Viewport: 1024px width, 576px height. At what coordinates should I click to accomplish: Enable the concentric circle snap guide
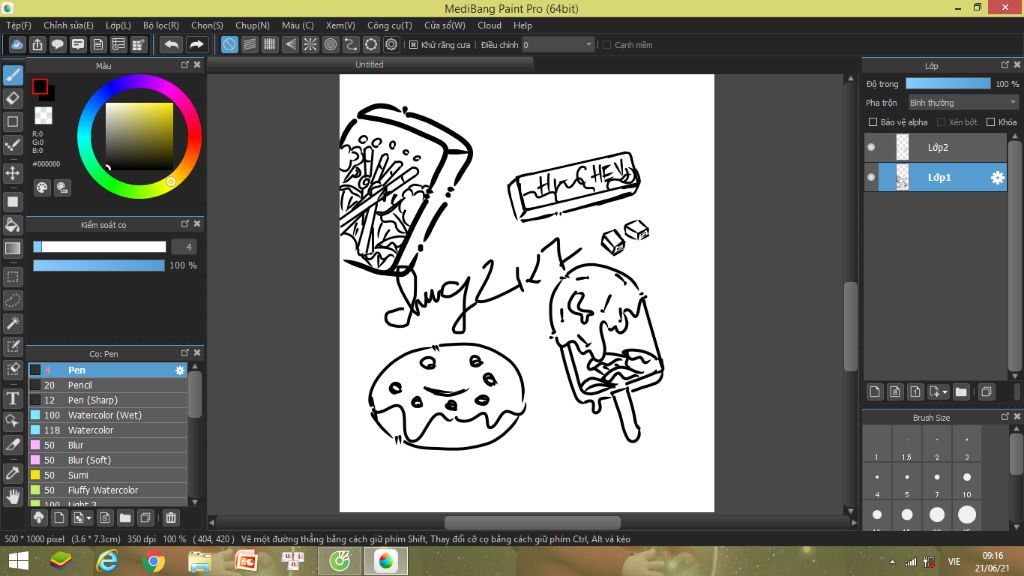point(330,44)
